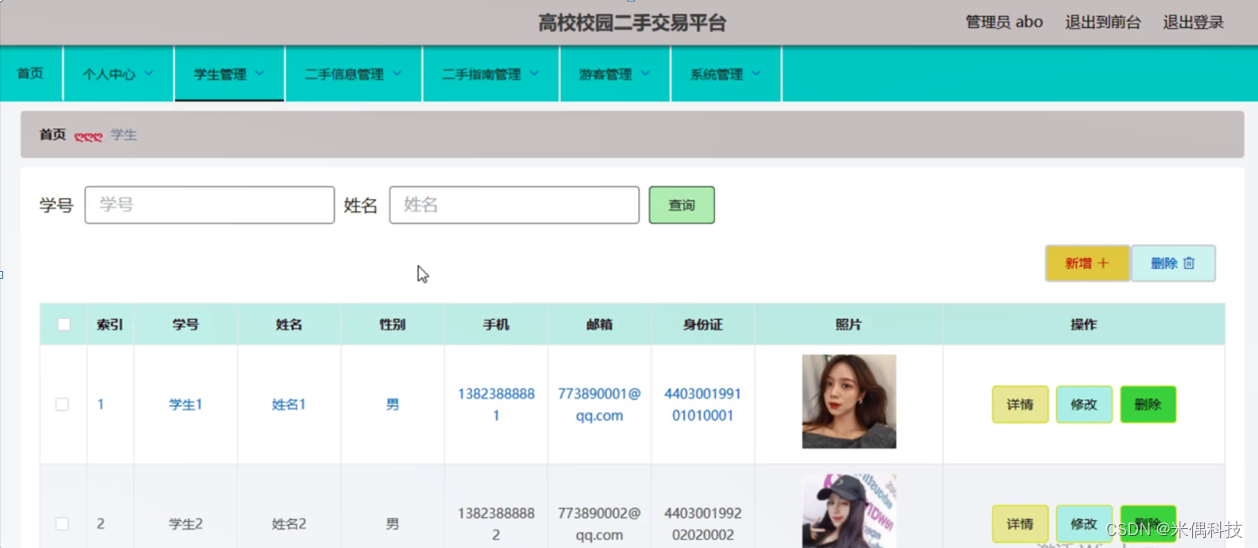
Task: Click 删除 for 学生1 row
Action: 1148,404
